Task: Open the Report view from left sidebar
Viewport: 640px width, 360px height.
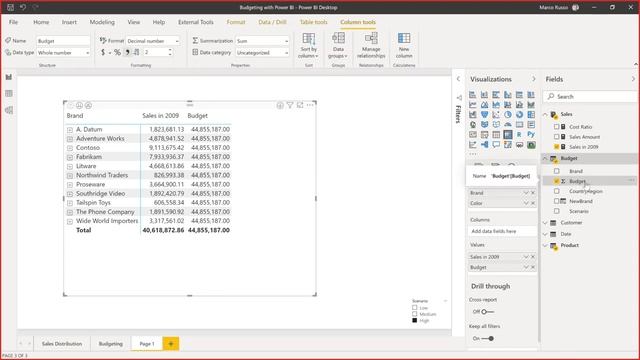Action: click(9, 77)
